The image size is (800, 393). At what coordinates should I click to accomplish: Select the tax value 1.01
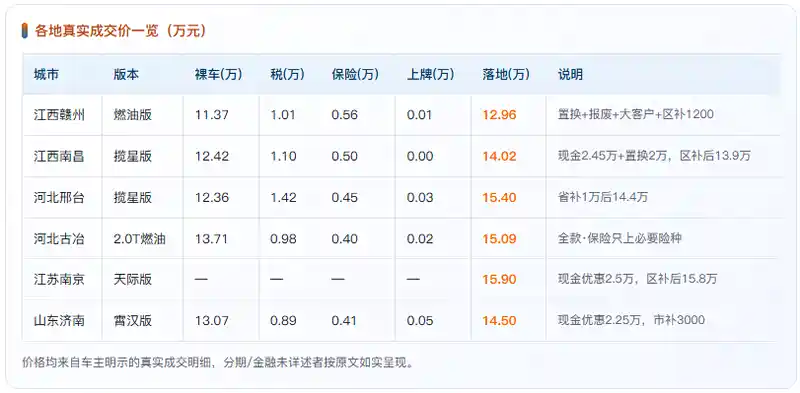[x=283, y=115]
